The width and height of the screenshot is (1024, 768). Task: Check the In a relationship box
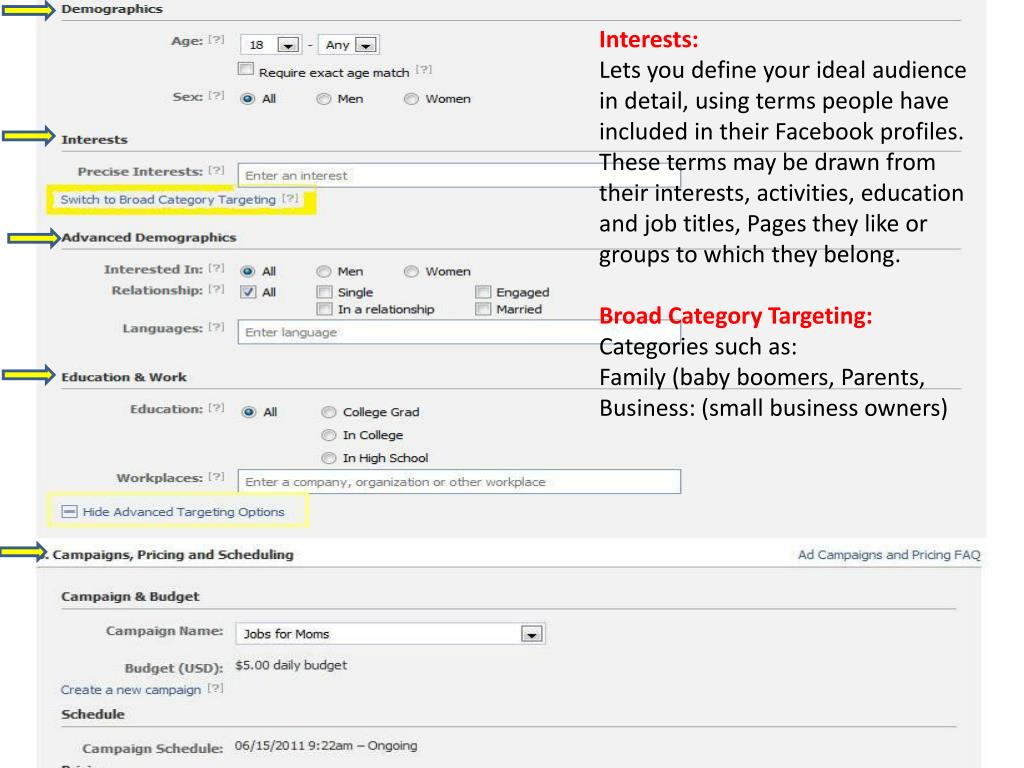tap(324, 309)
